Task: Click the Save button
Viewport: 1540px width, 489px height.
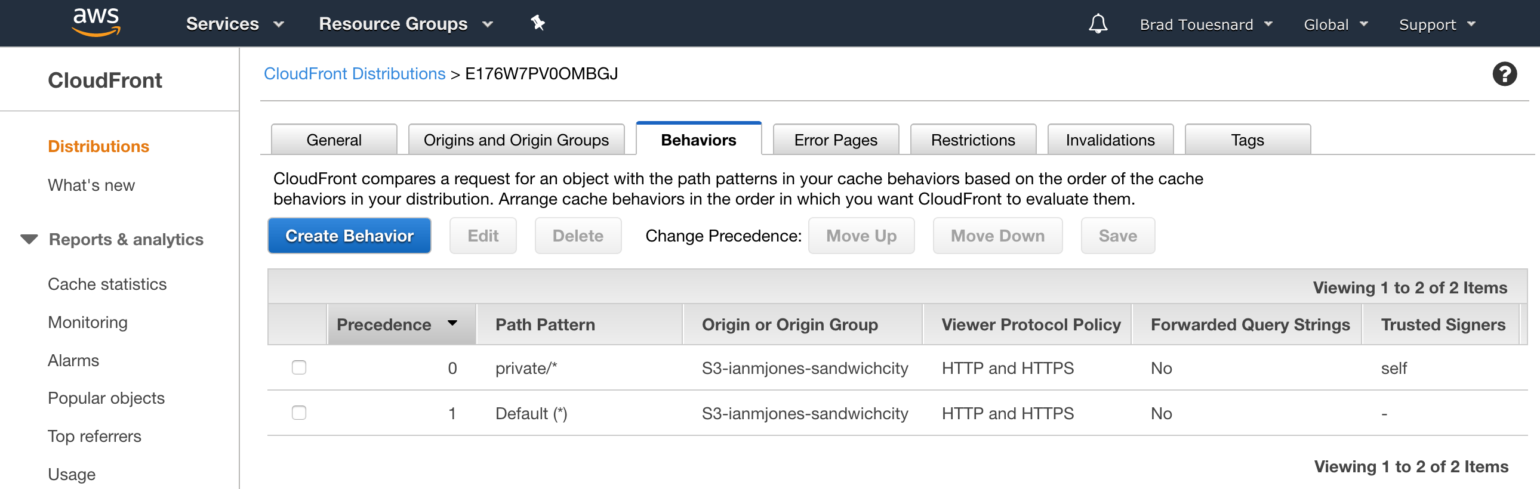Action: pos(1118,236)
